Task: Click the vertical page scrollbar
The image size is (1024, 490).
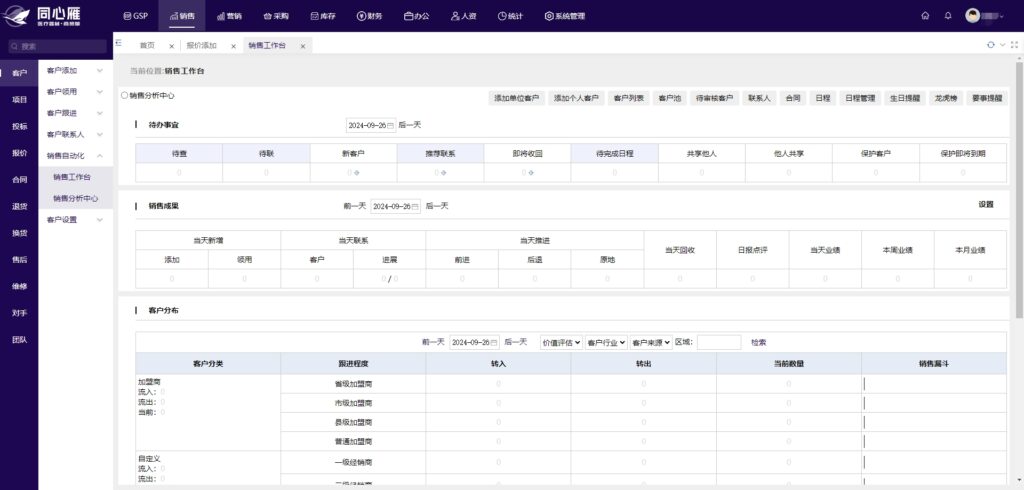Action: [1019, 189]
